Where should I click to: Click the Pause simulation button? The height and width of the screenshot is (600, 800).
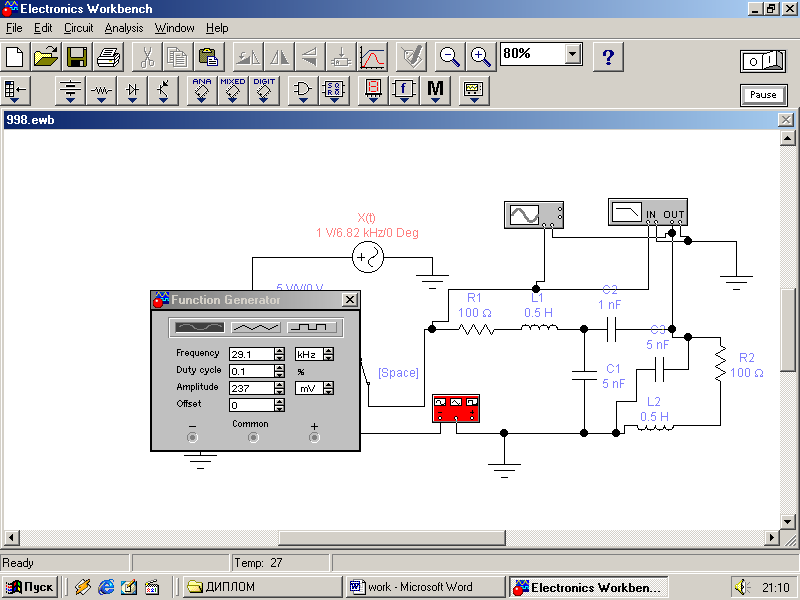[763, 95]
